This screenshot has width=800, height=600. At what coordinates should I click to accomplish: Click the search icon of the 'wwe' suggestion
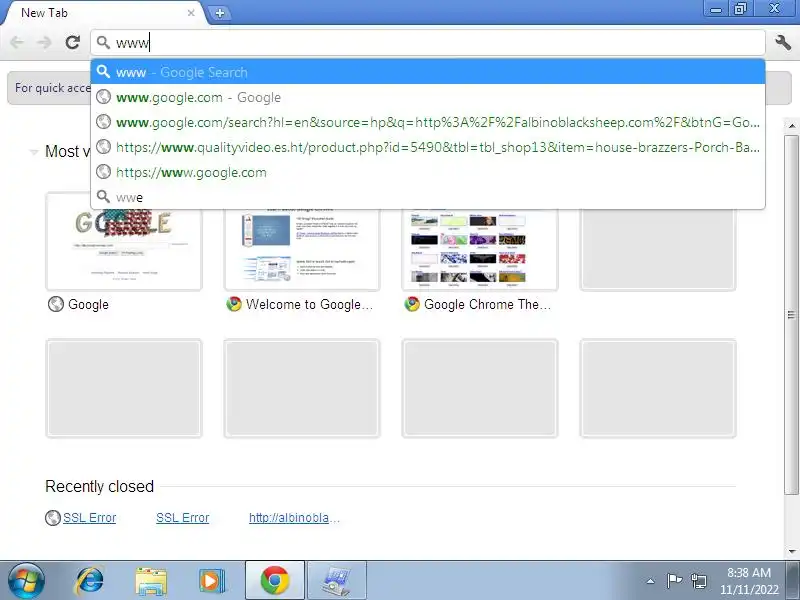pyautogui.click(x=104, y=196)
